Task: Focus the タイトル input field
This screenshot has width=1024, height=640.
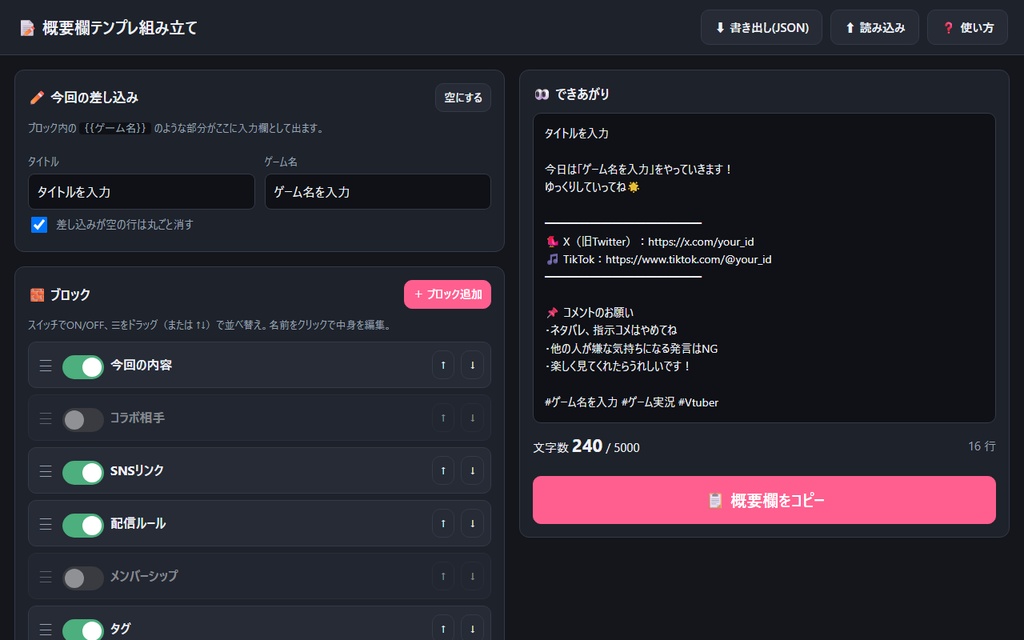Action: pos(141,192)
